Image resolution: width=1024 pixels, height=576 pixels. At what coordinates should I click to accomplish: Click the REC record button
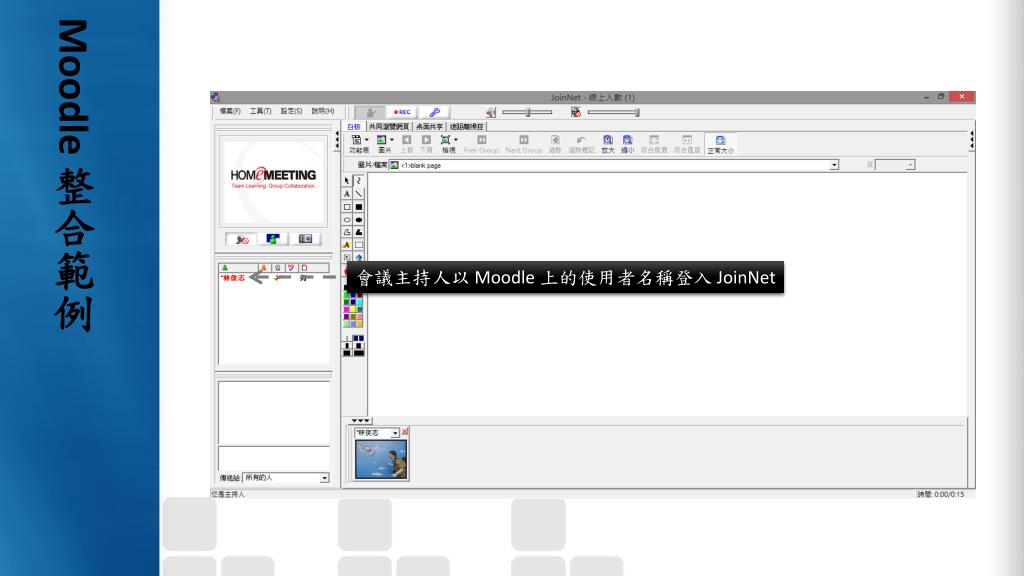pos(402,112)
